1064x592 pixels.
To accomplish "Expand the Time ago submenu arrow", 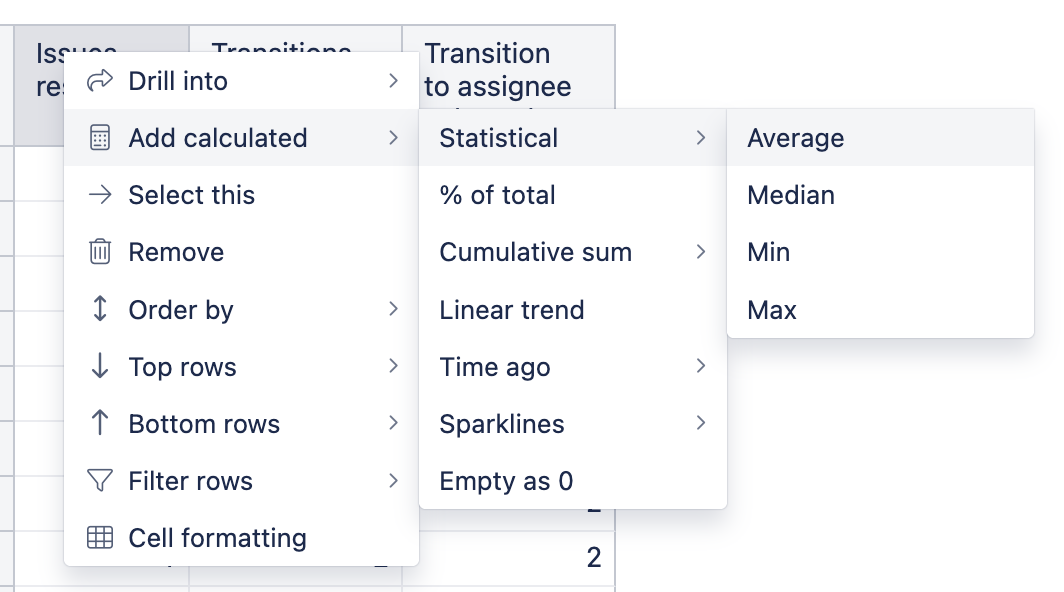I will coord(701,366).
